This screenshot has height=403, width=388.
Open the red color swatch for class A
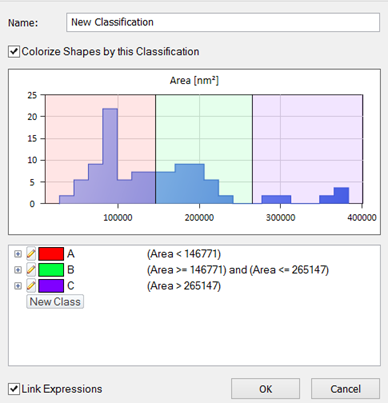tap(51, 254)
